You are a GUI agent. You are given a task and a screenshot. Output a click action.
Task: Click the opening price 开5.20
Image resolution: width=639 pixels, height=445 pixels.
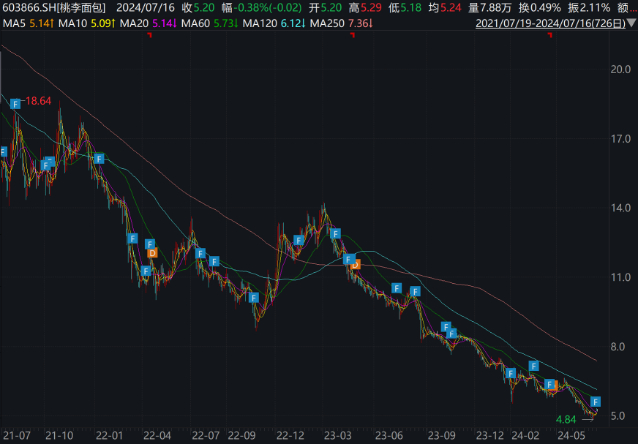pyautogui.click(x=325, y=7)
